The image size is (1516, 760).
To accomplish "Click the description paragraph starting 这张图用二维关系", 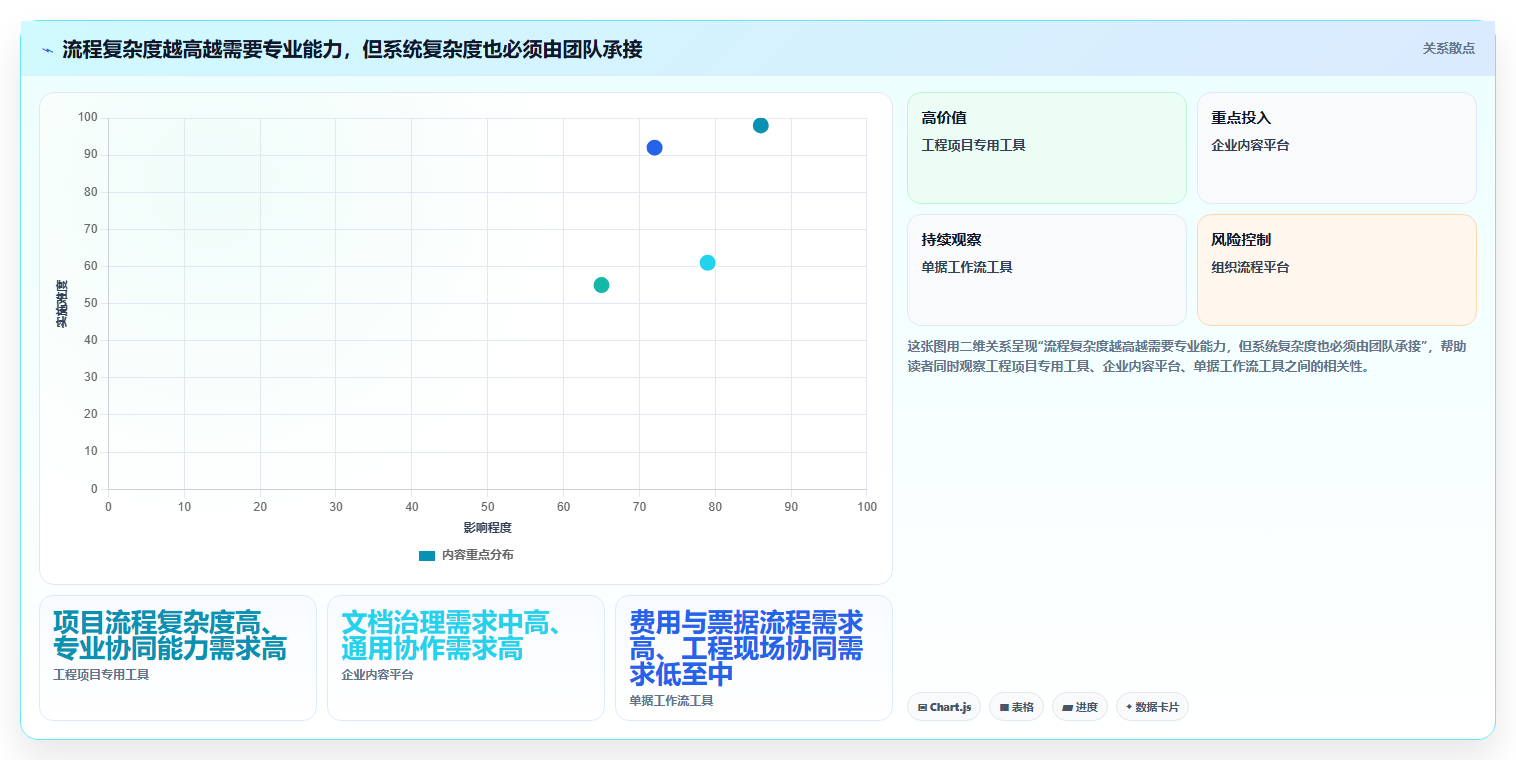I will (1188, 356).
